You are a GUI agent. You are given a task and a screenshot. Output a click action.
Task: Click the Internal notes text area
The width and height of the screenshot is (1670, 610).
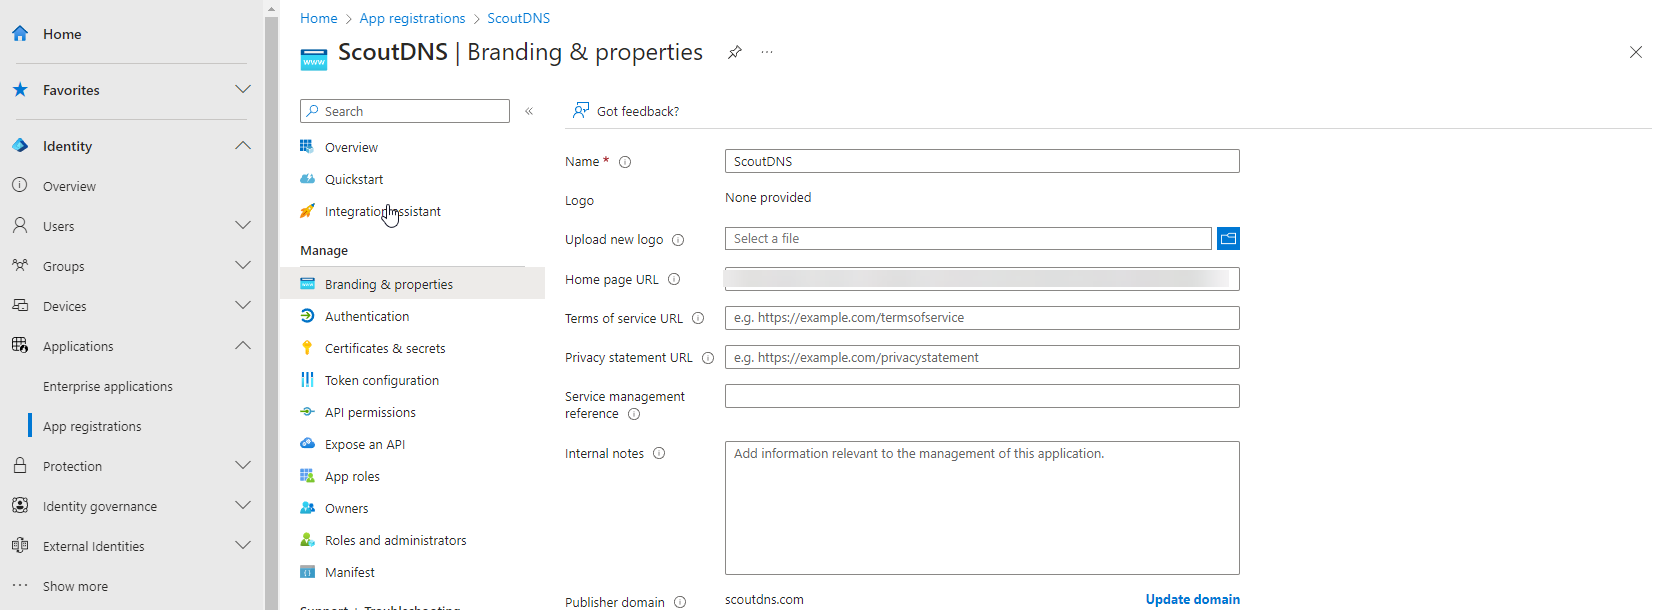pos(982,508)
